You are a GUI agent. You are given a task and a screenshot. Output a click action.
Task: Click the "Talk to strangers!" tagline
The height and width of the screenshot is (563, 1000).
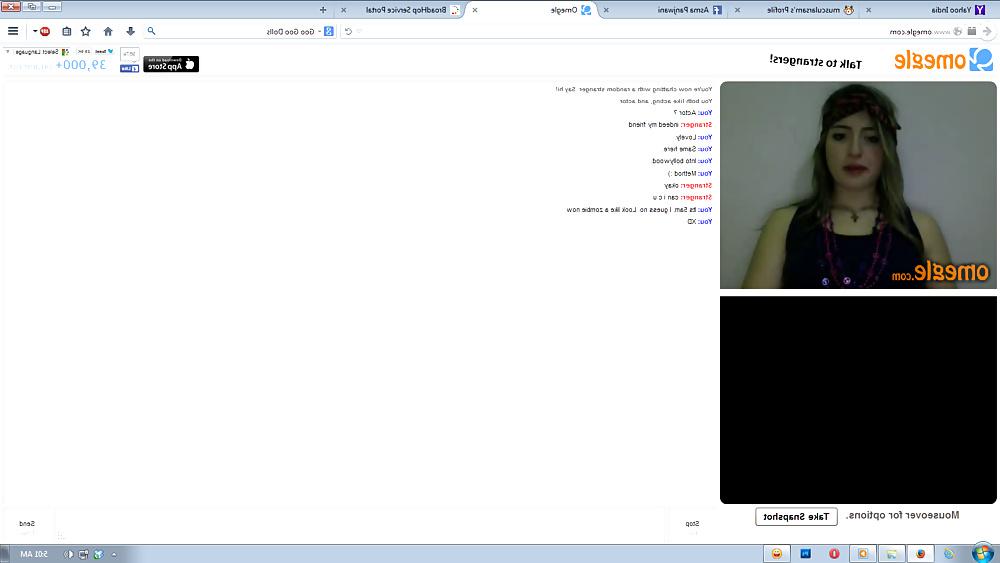tap(815, 62)
